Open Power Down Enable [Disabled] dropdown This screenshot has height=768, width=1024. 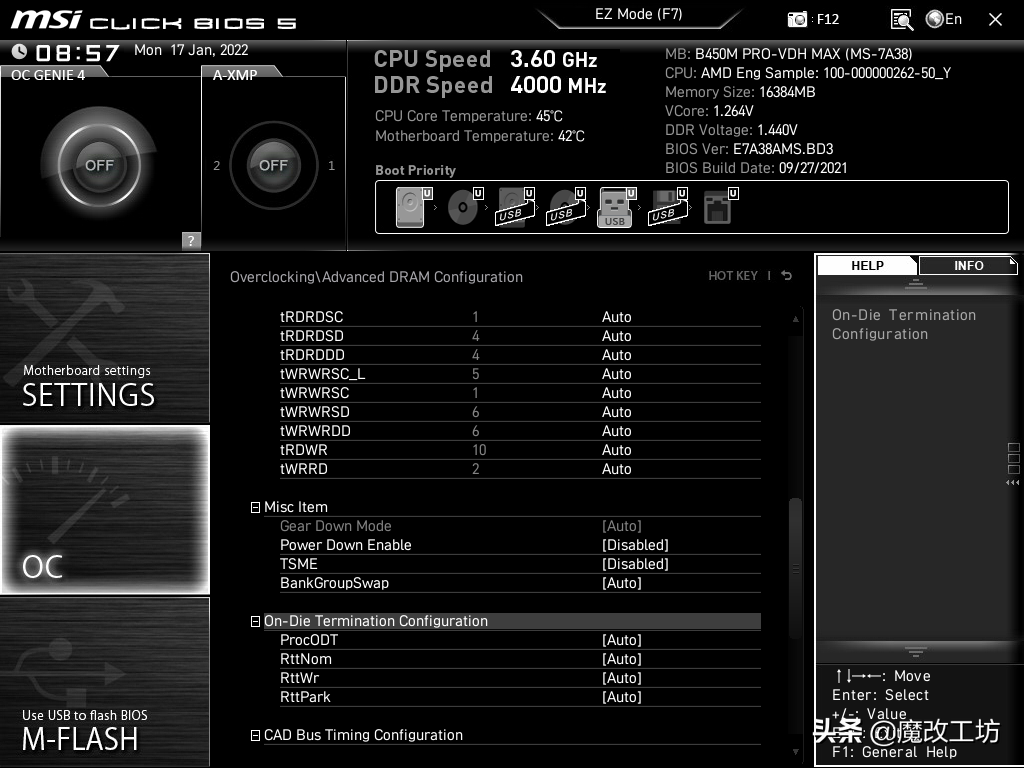click(635, 545)
